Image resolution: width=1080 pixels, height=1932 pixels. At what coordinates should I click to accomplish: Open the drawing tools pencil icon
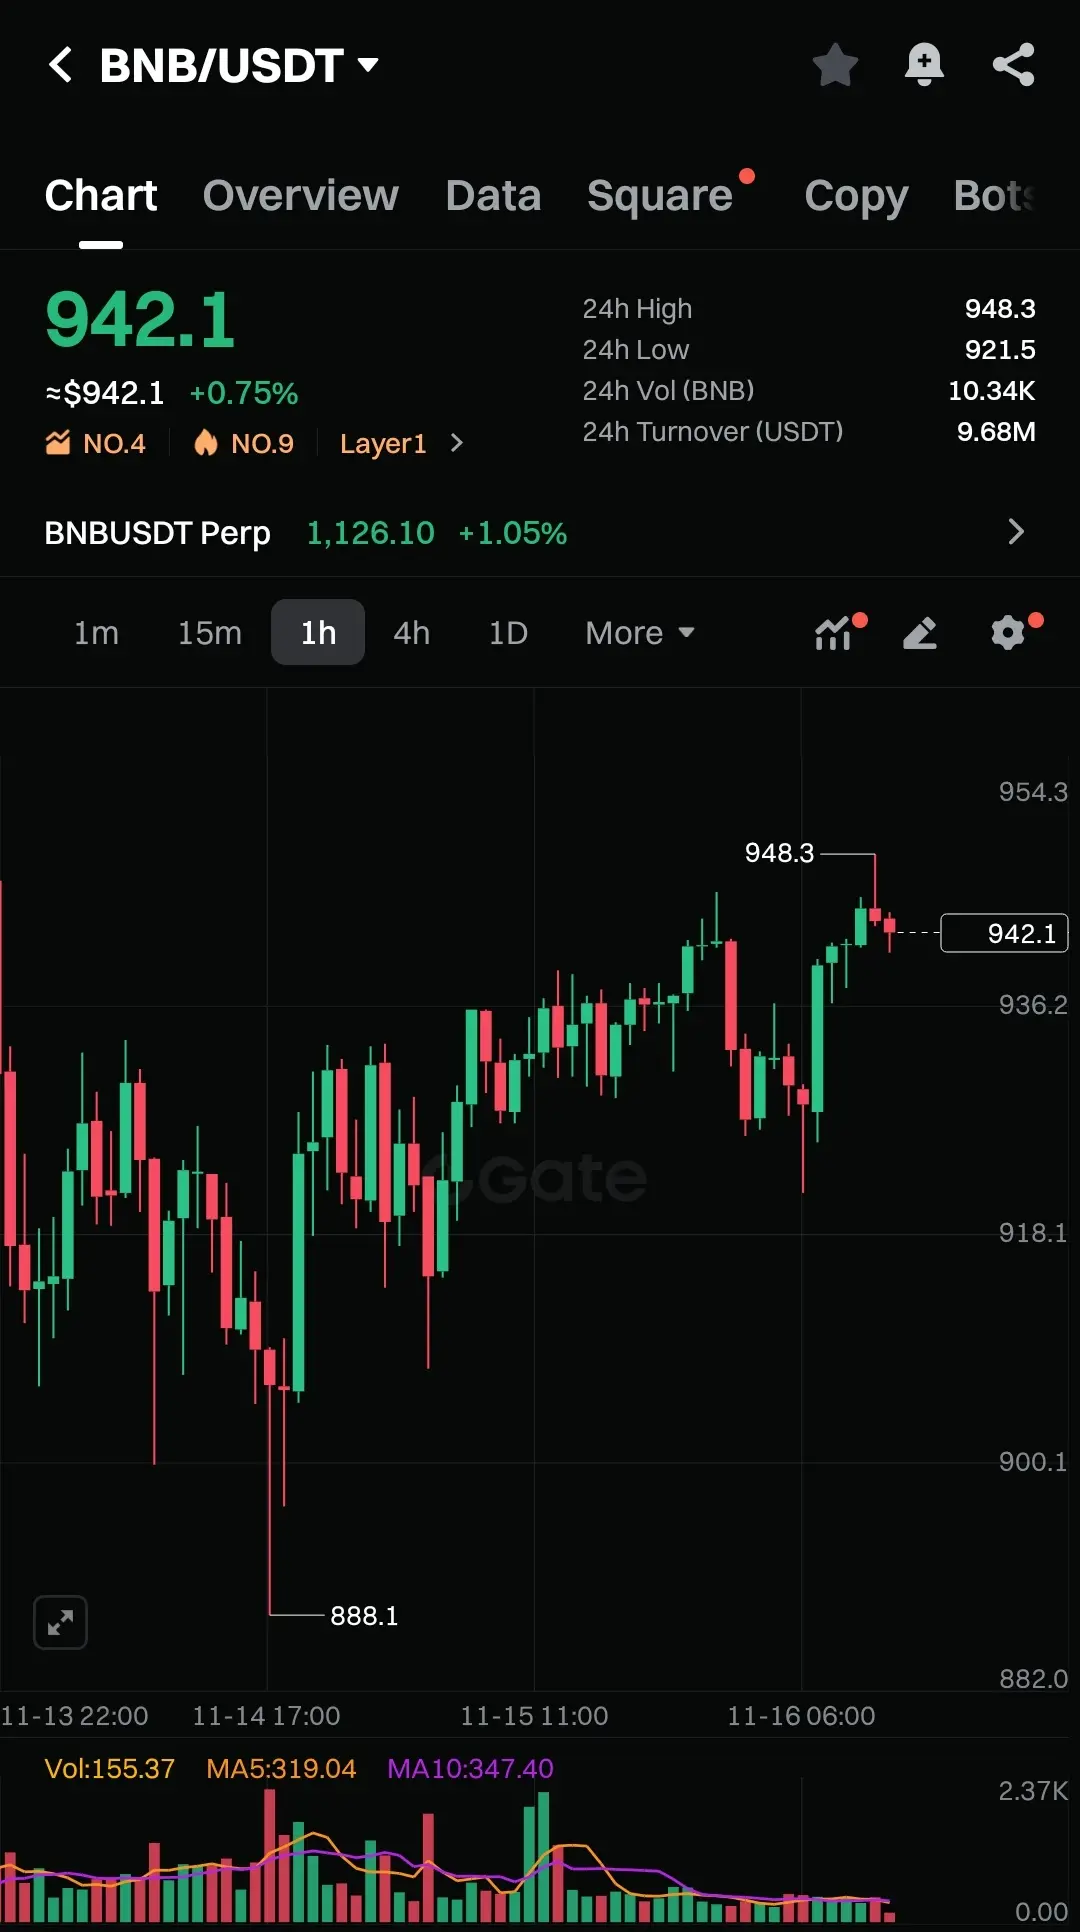pyautogui.click(x=920, y=633)
